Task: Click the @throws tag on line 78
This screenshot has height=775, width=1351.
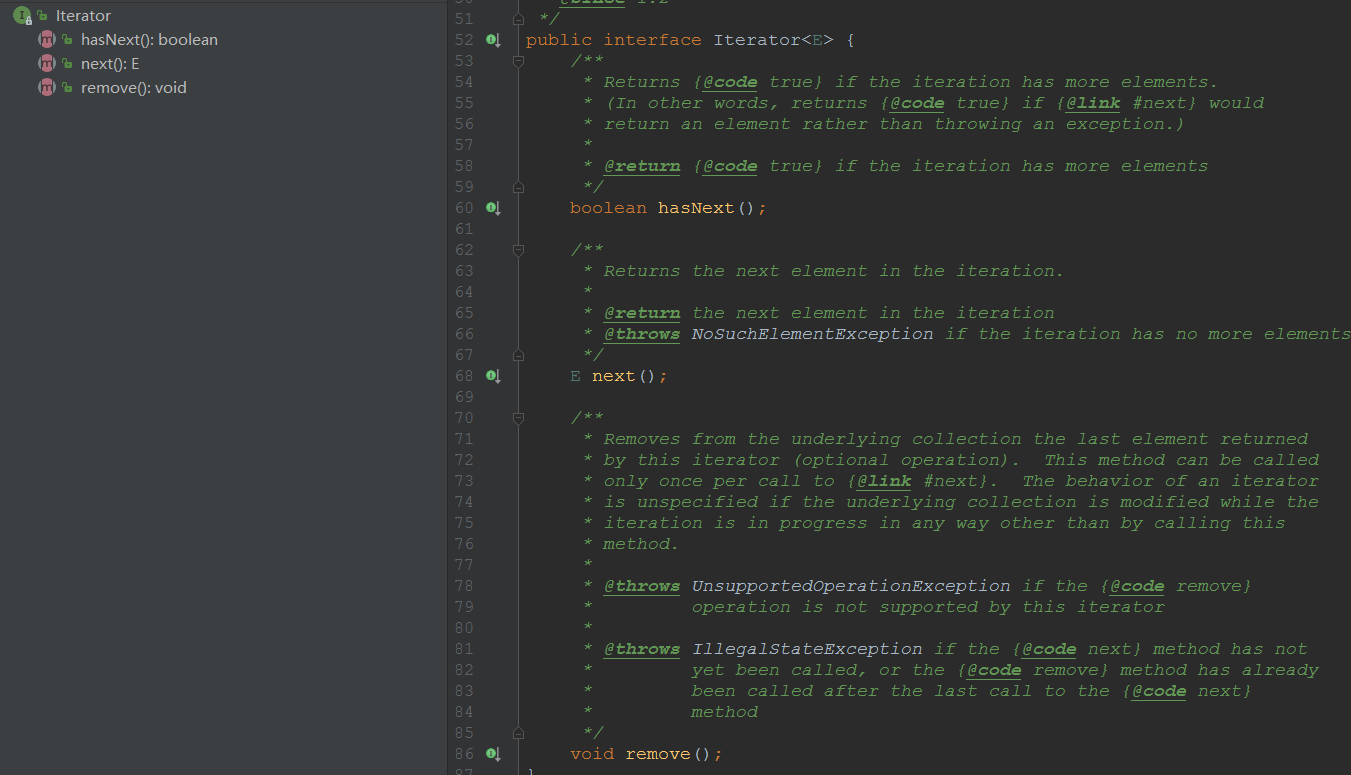Action: pyautogui.click(x=642, y=586)
